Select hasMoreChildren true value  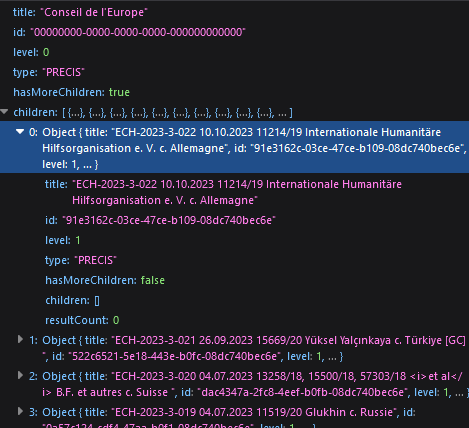point(119,92)
